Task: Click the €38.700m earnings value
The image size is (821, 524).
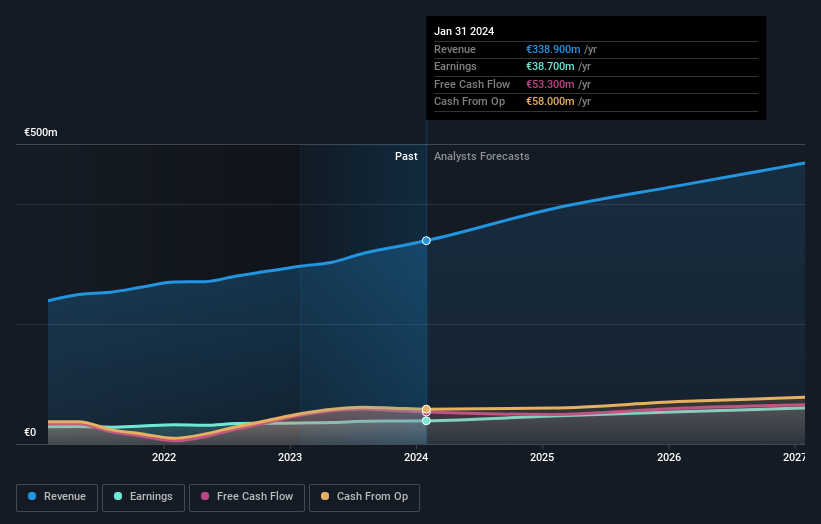Action: [x=550, y=66]
